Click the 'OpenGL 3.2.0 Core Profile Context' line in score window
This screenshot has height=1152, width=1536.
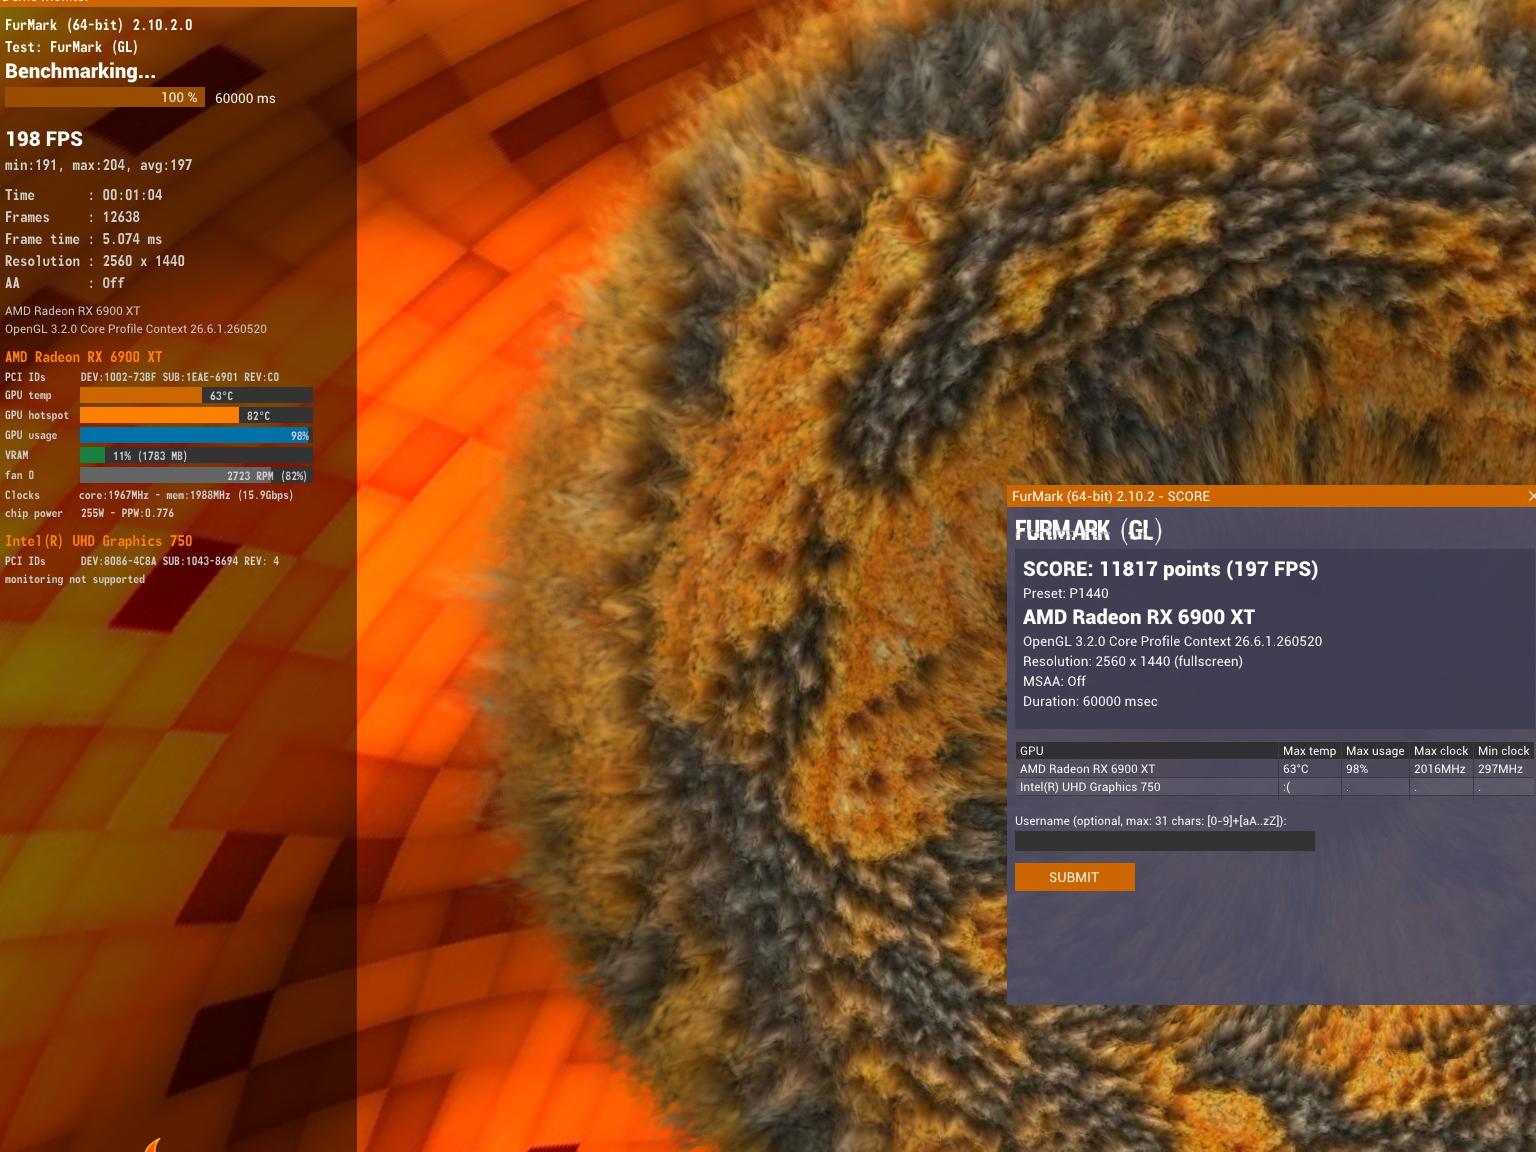(x=1172, y=641)
